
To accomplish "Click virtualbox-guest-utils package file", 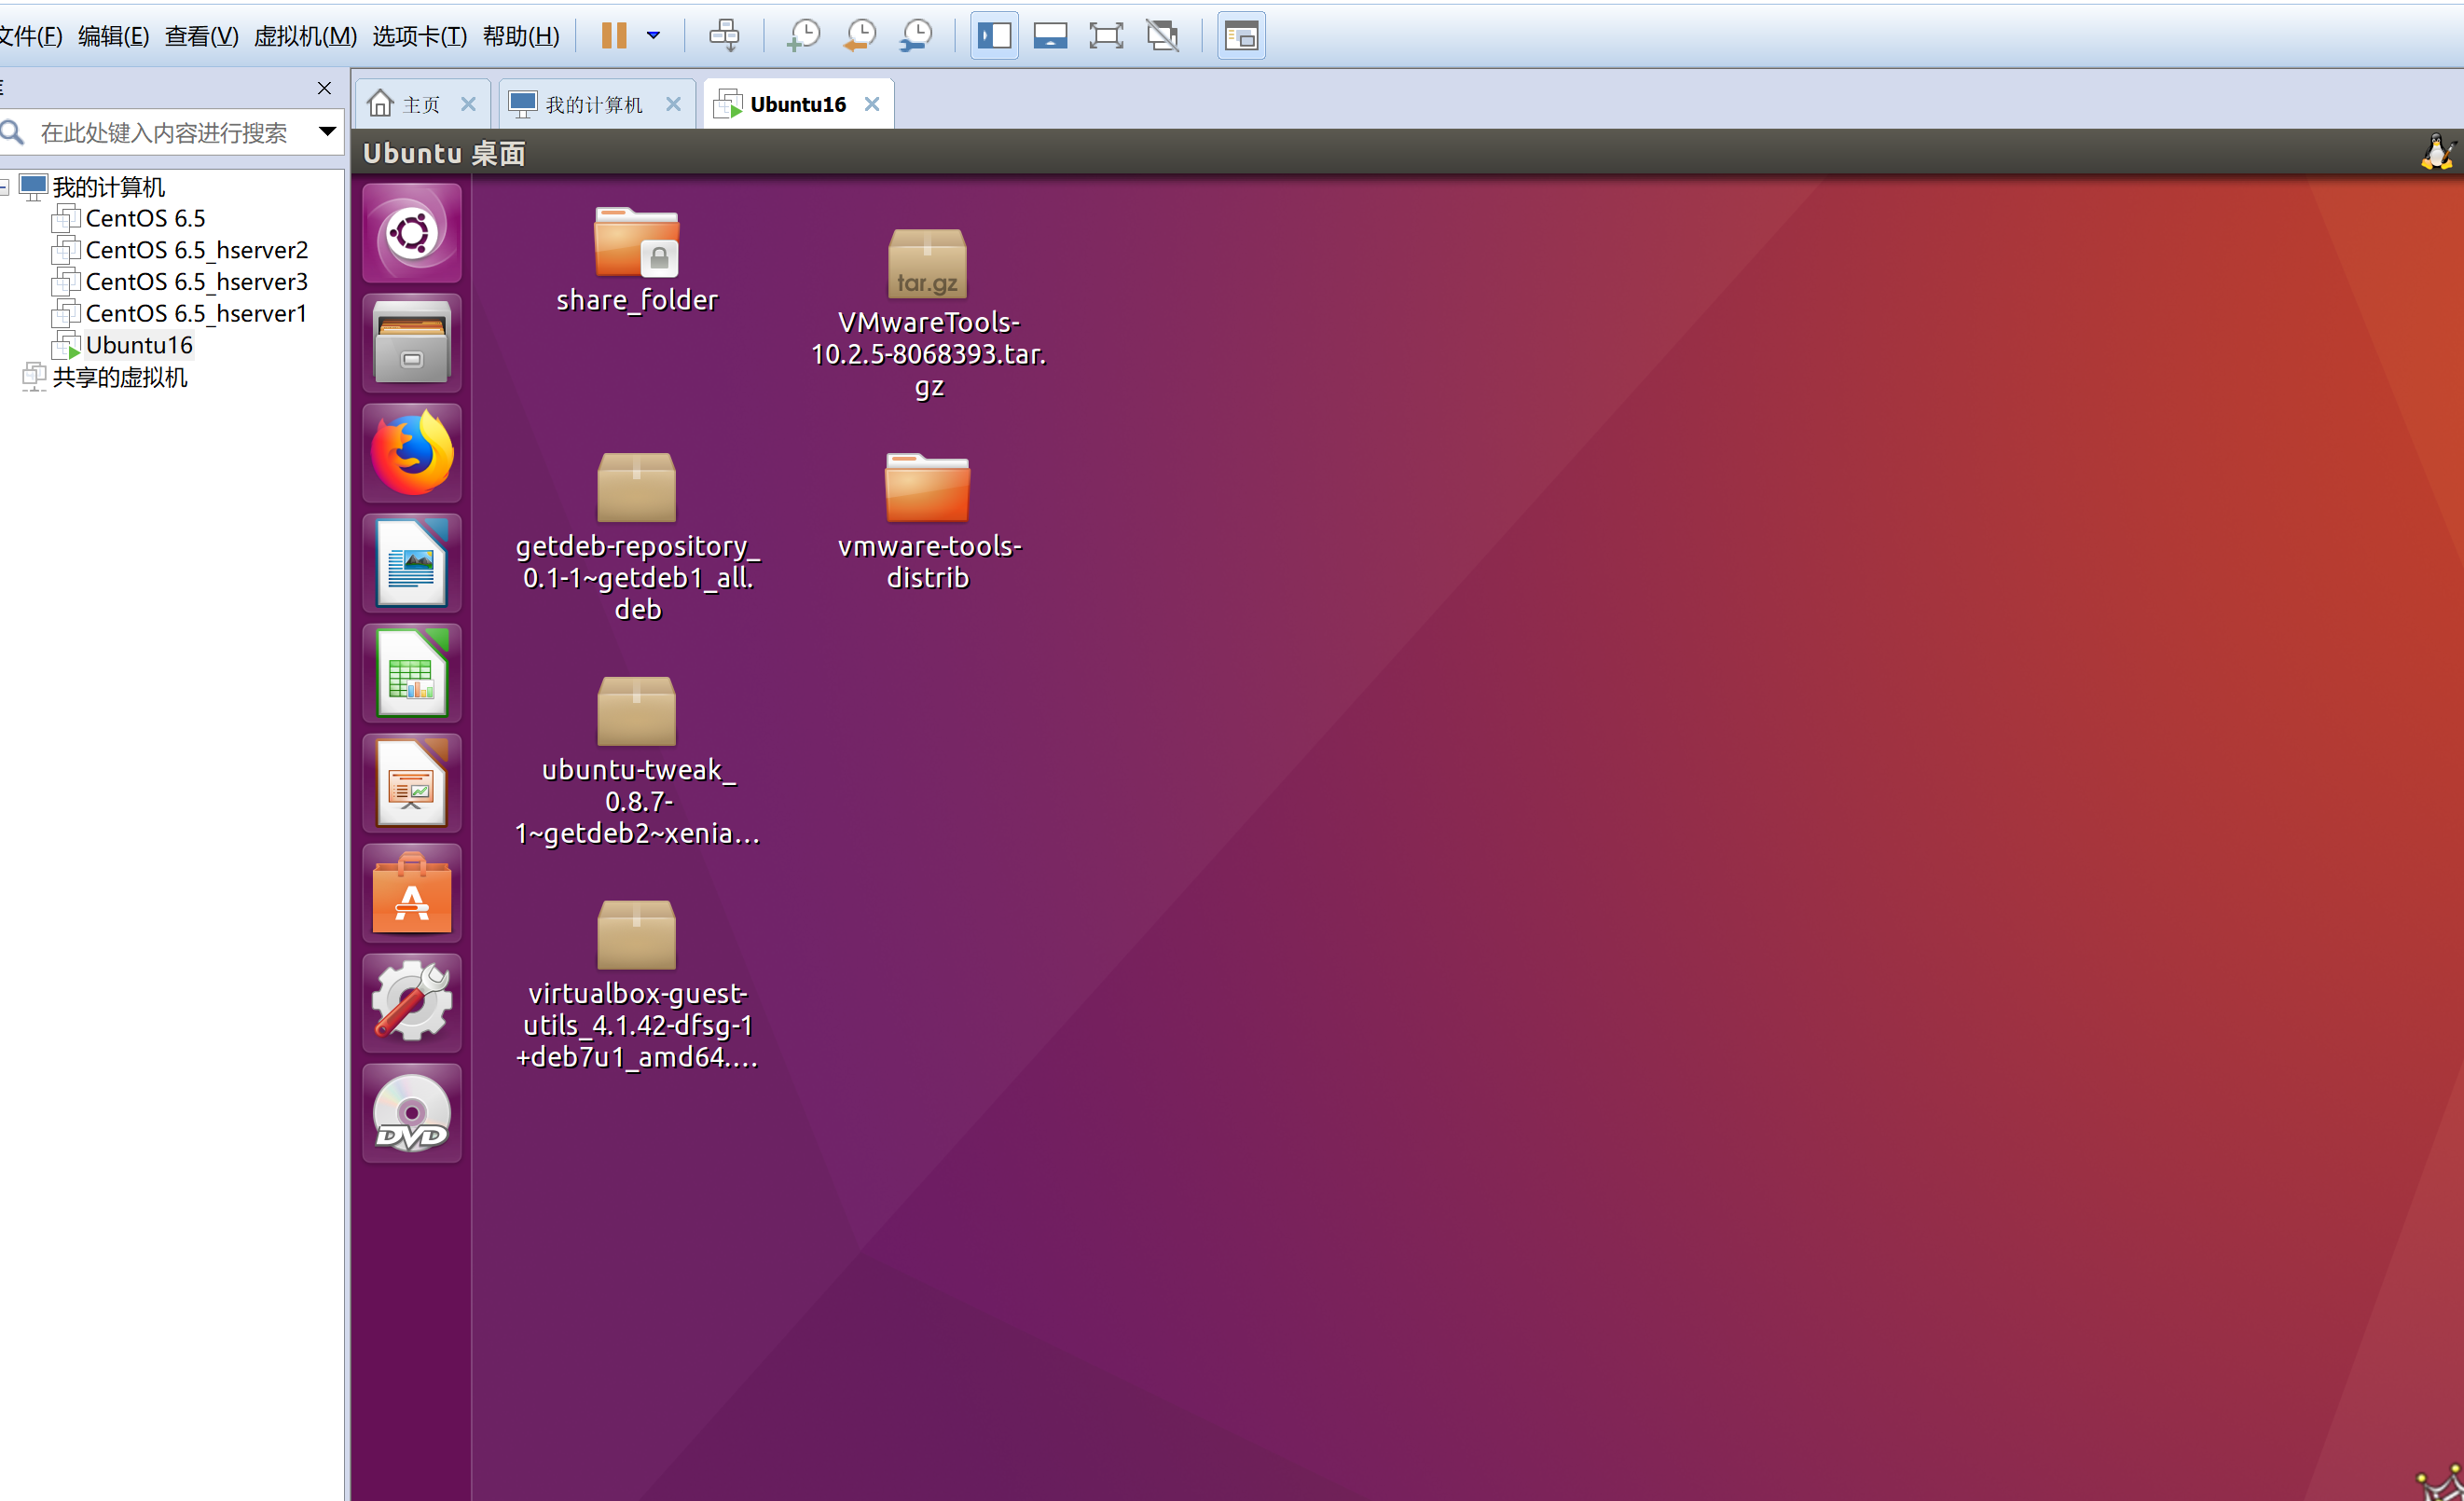I will [636, 932].
